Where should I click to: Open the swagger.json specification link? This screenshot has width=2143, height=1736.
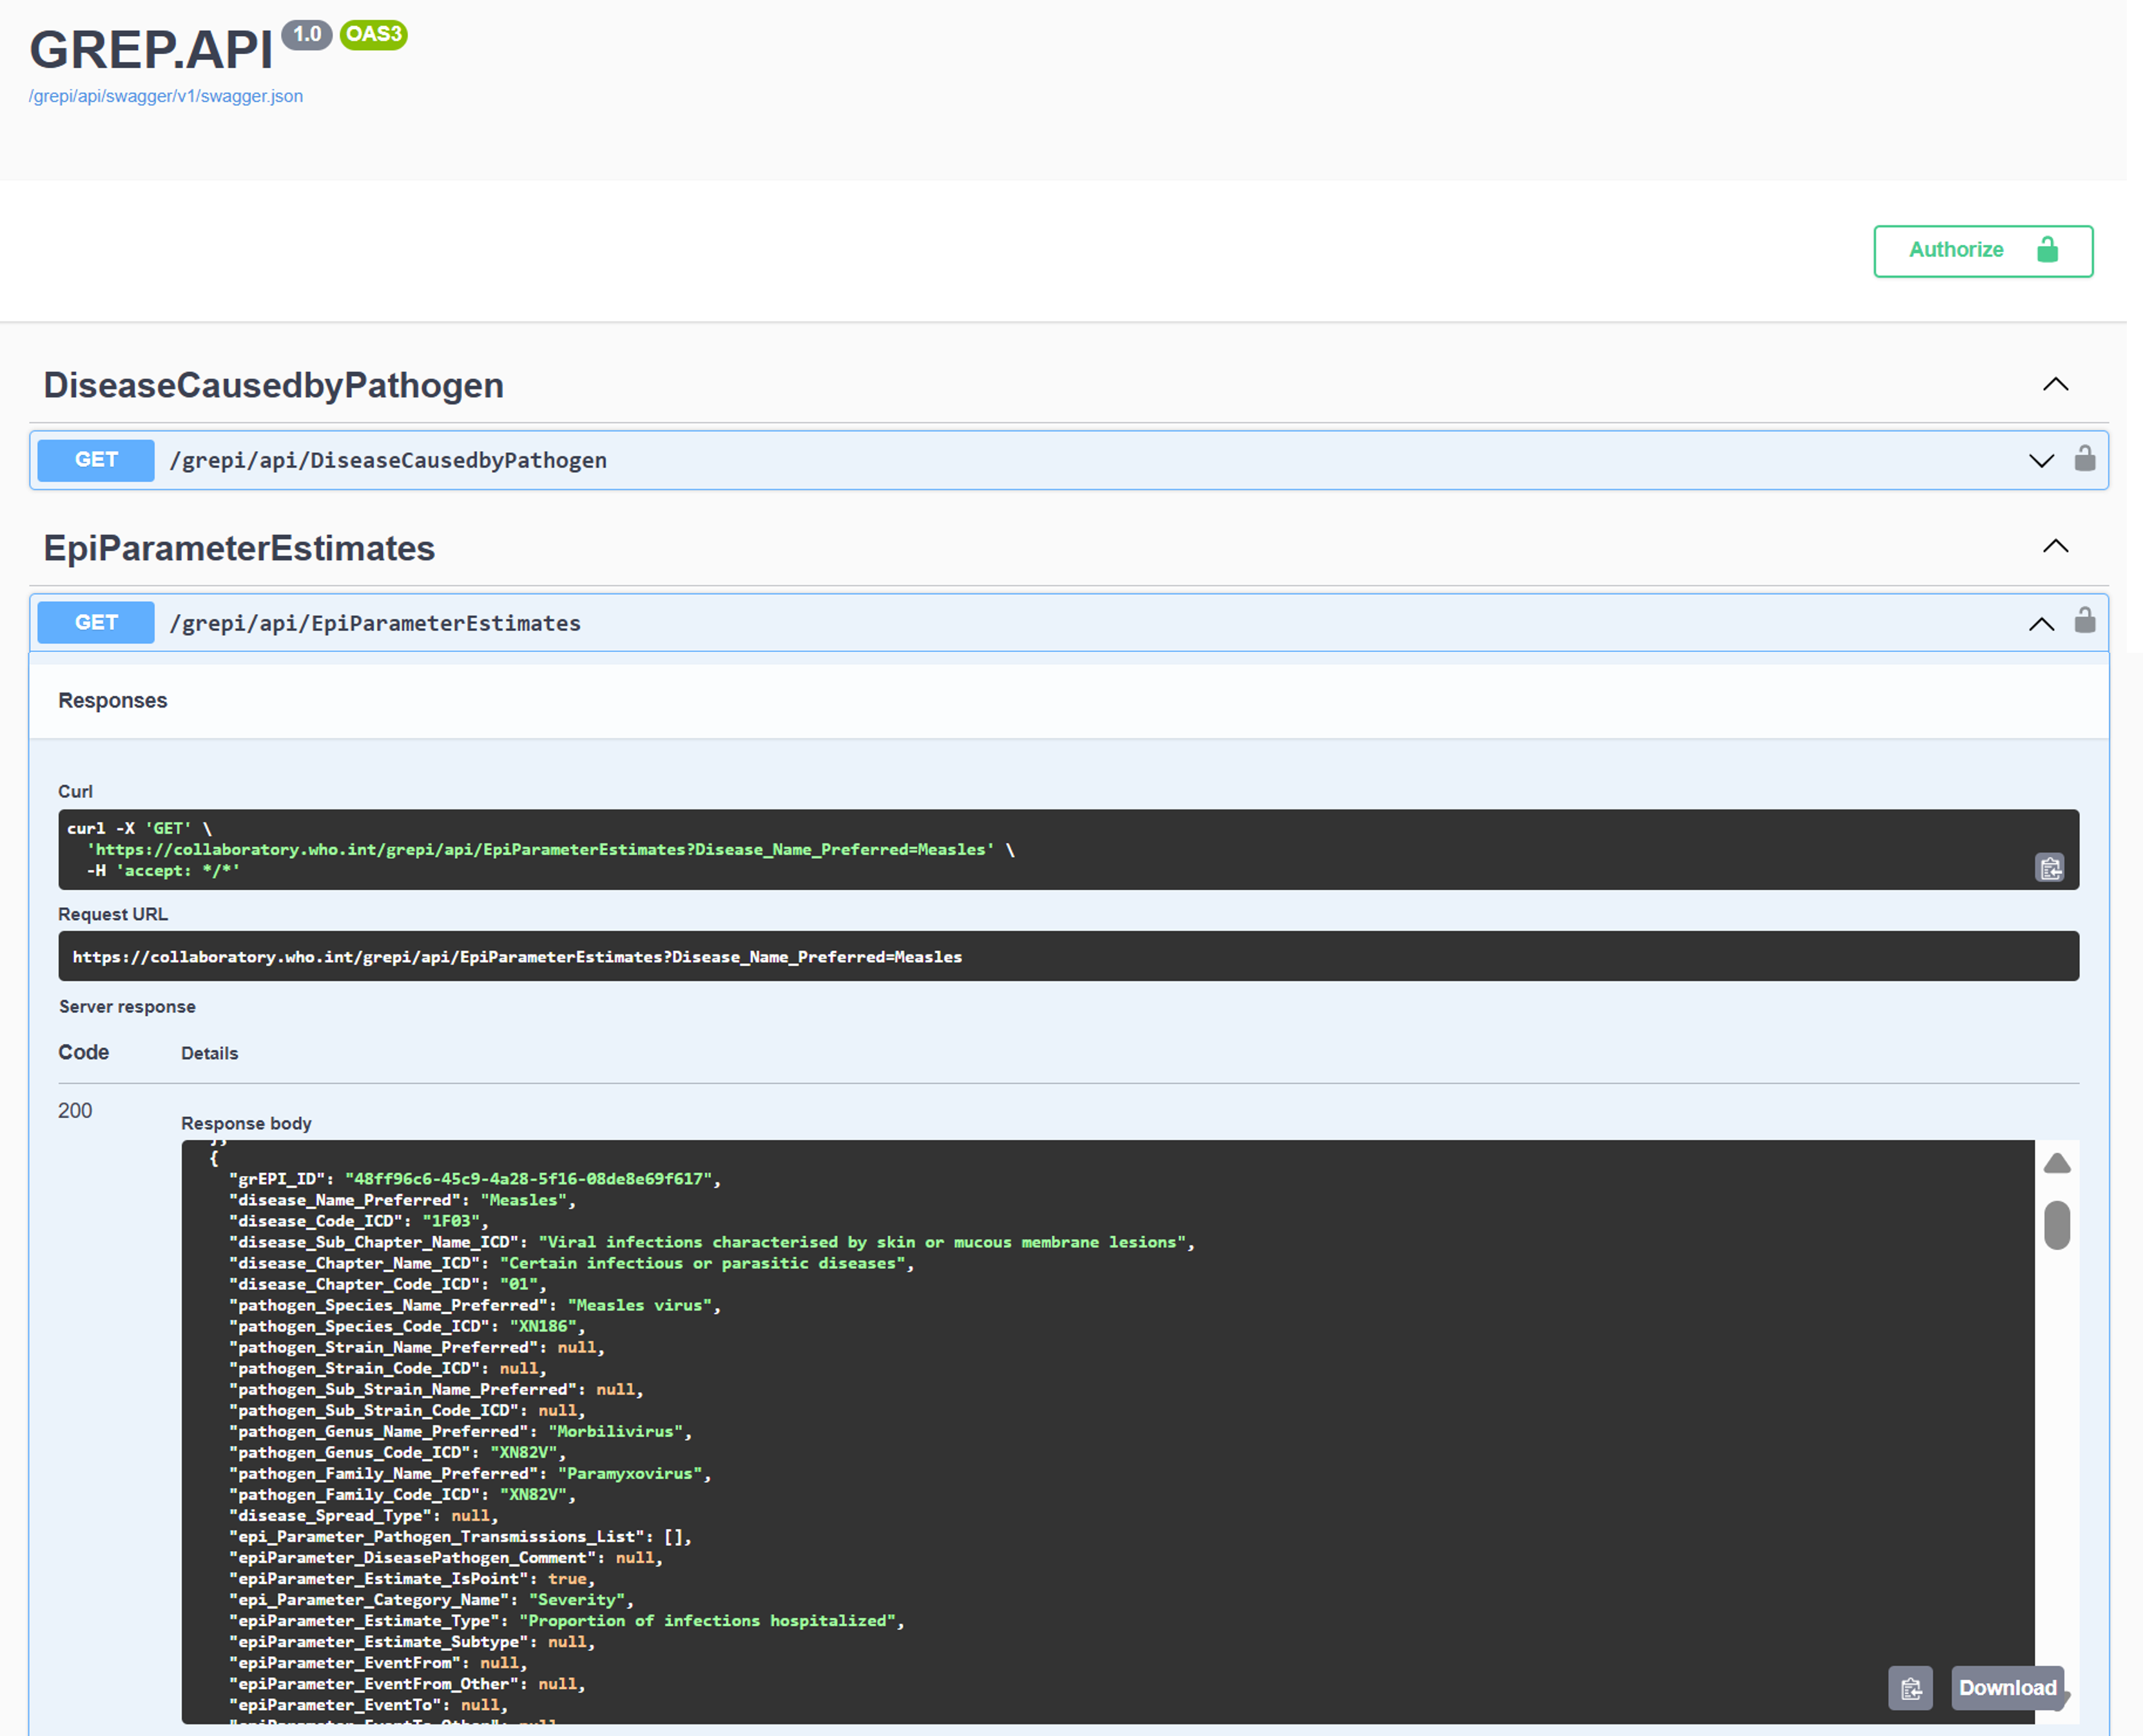tap(165, 96)
